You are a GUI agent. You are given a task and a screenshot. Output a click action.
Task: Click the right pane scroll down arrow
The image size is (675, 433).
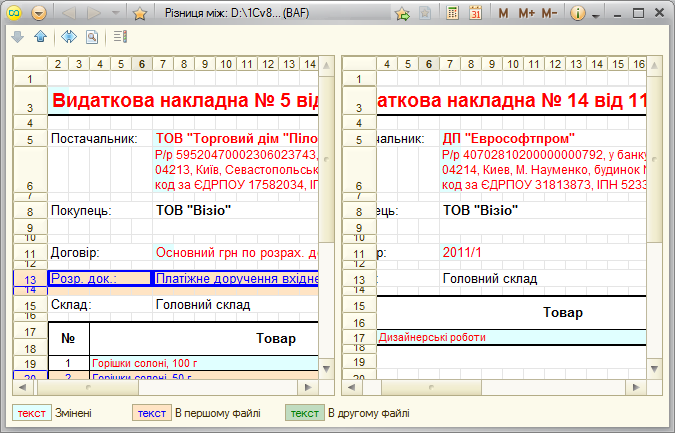654,369
